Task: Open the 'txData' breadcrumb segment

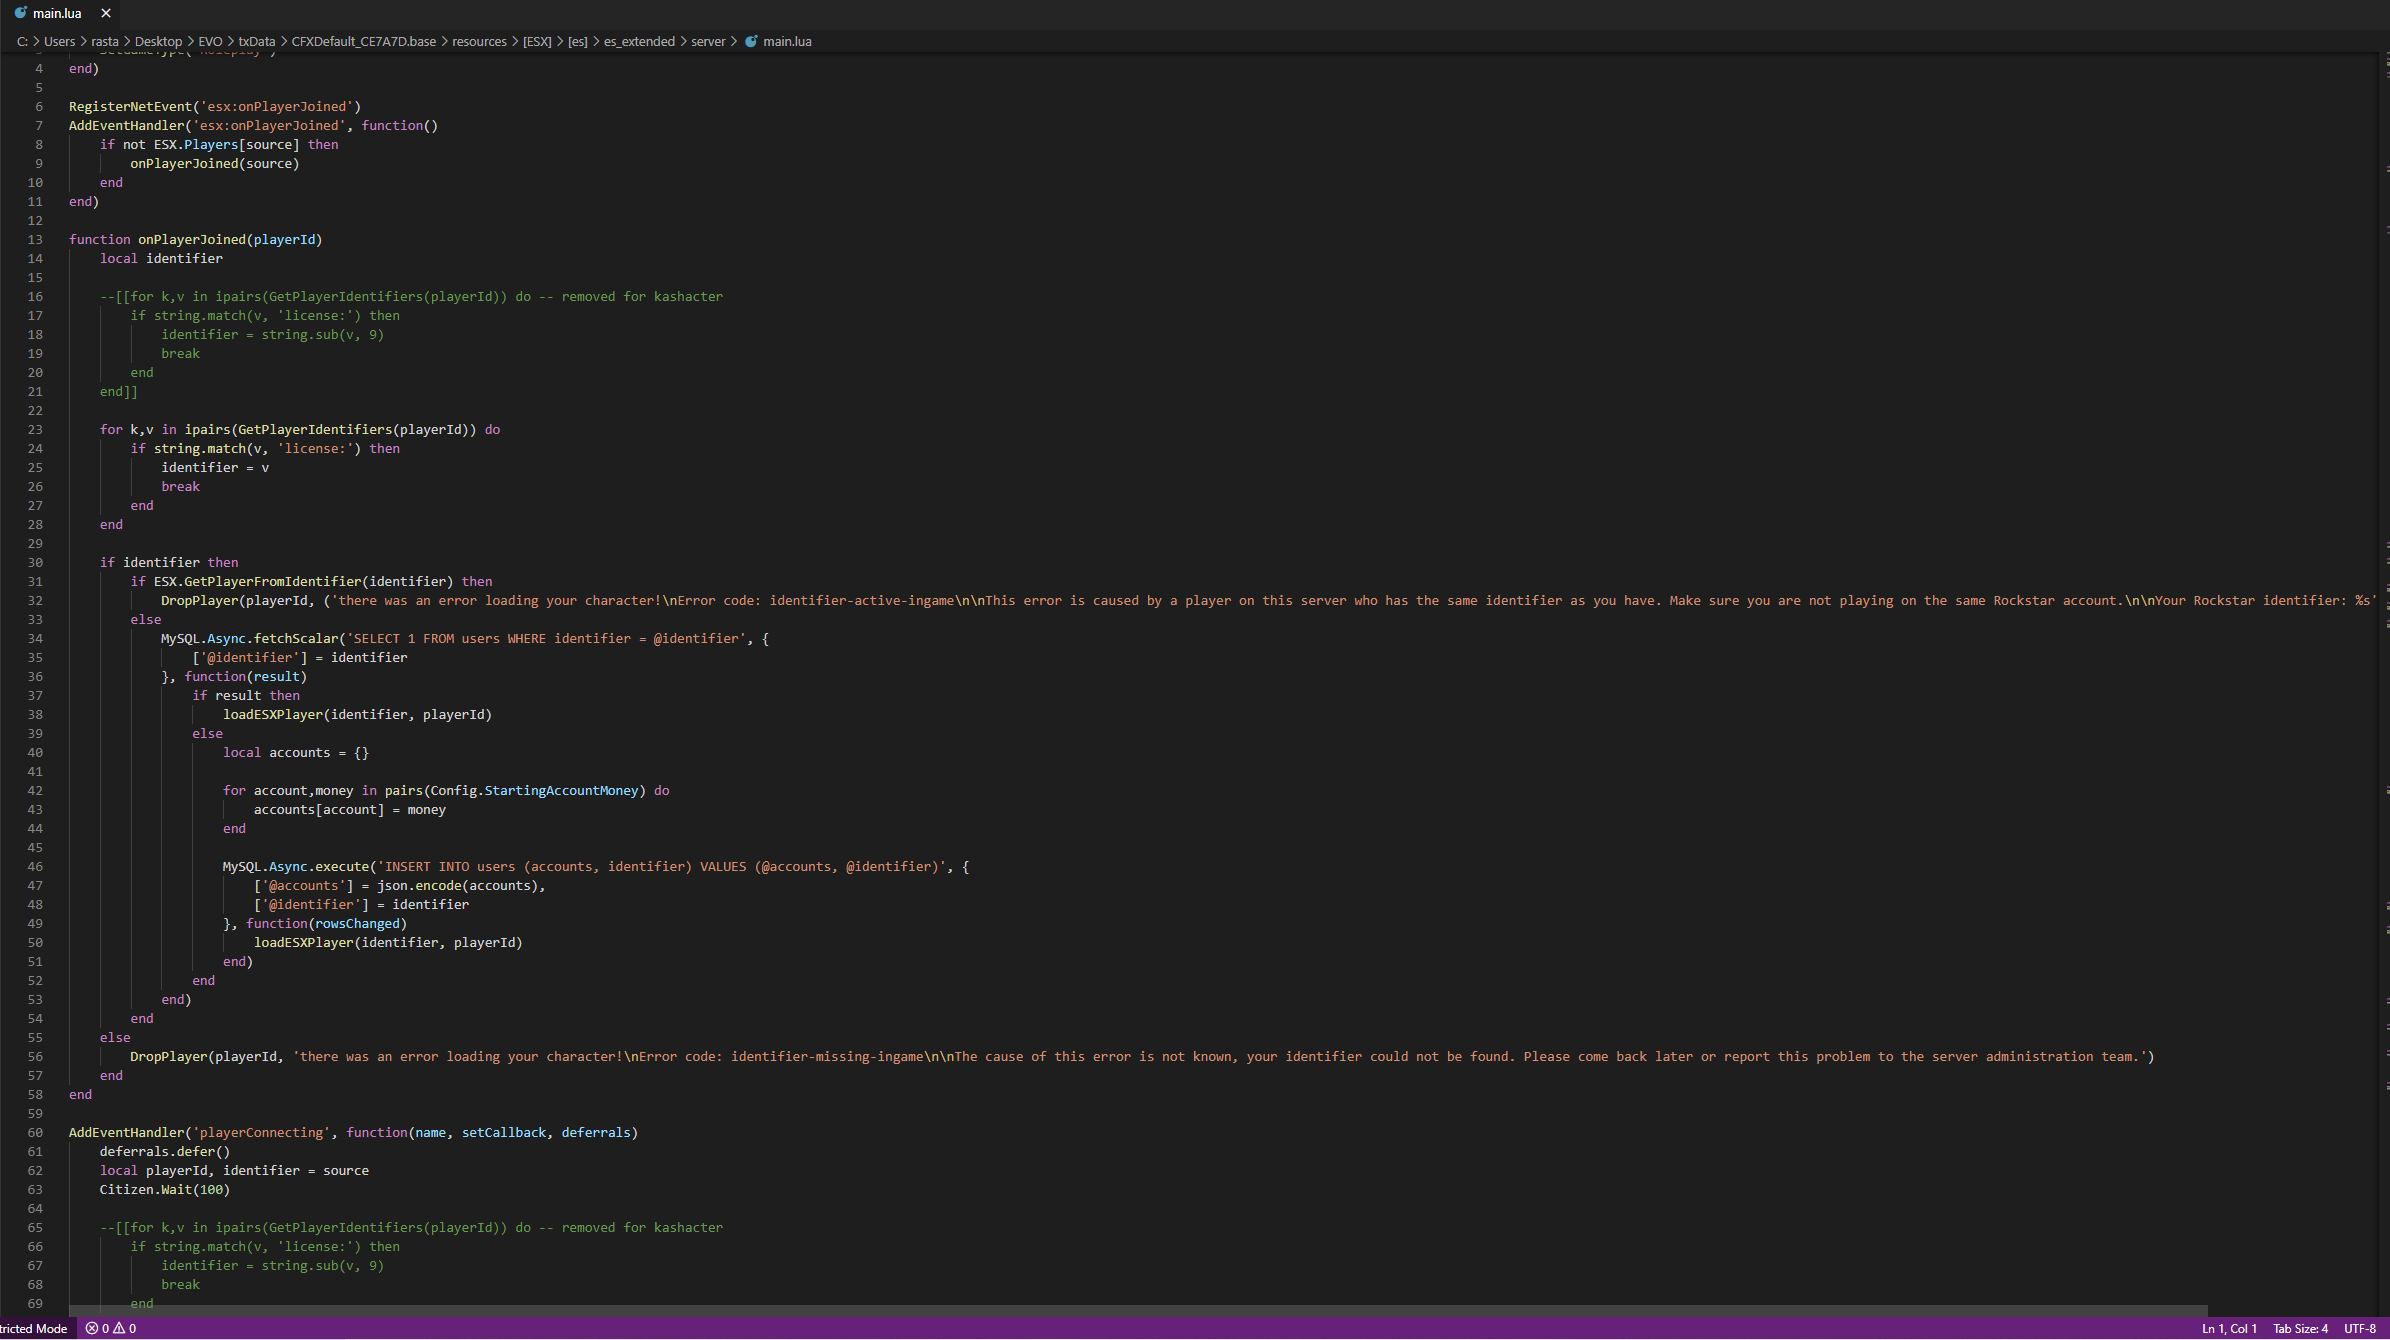Action: click(x=257, y=41)
